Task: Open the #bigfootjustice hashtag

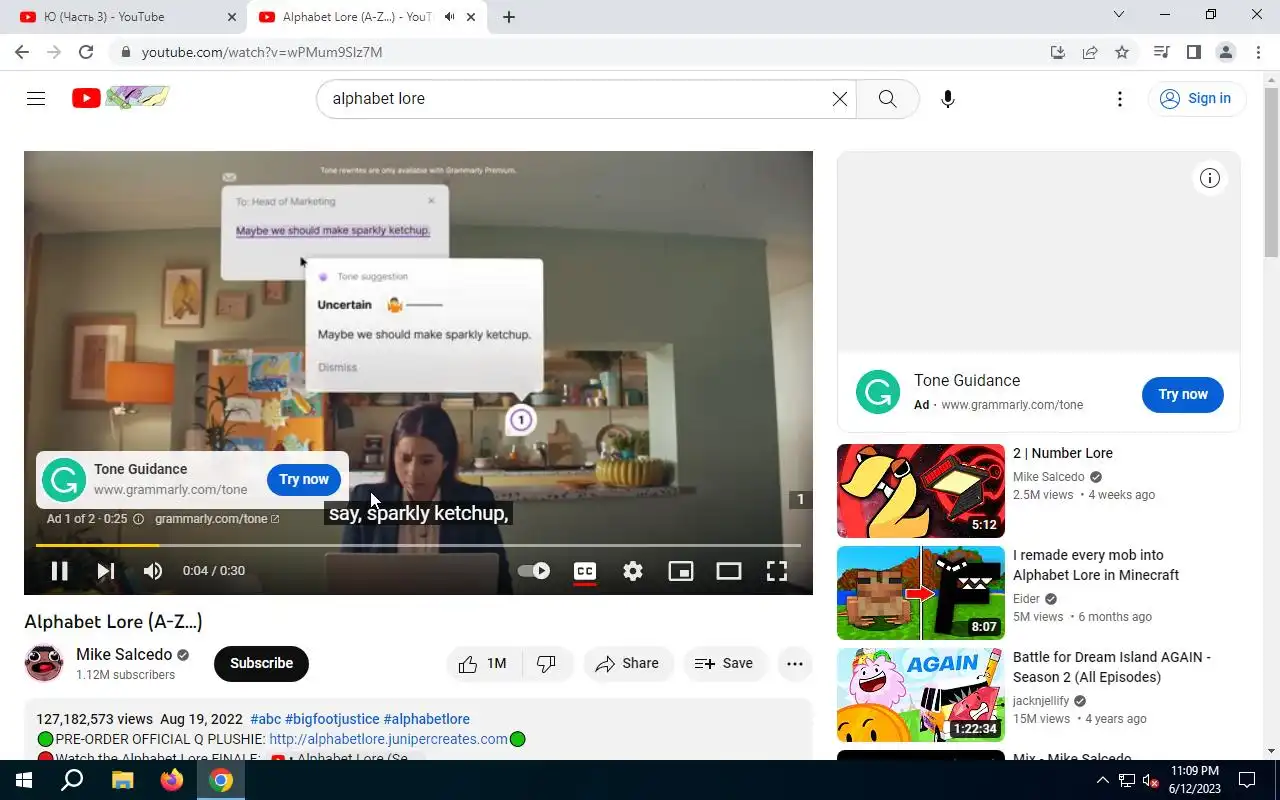Action: [x=332, y=719]
